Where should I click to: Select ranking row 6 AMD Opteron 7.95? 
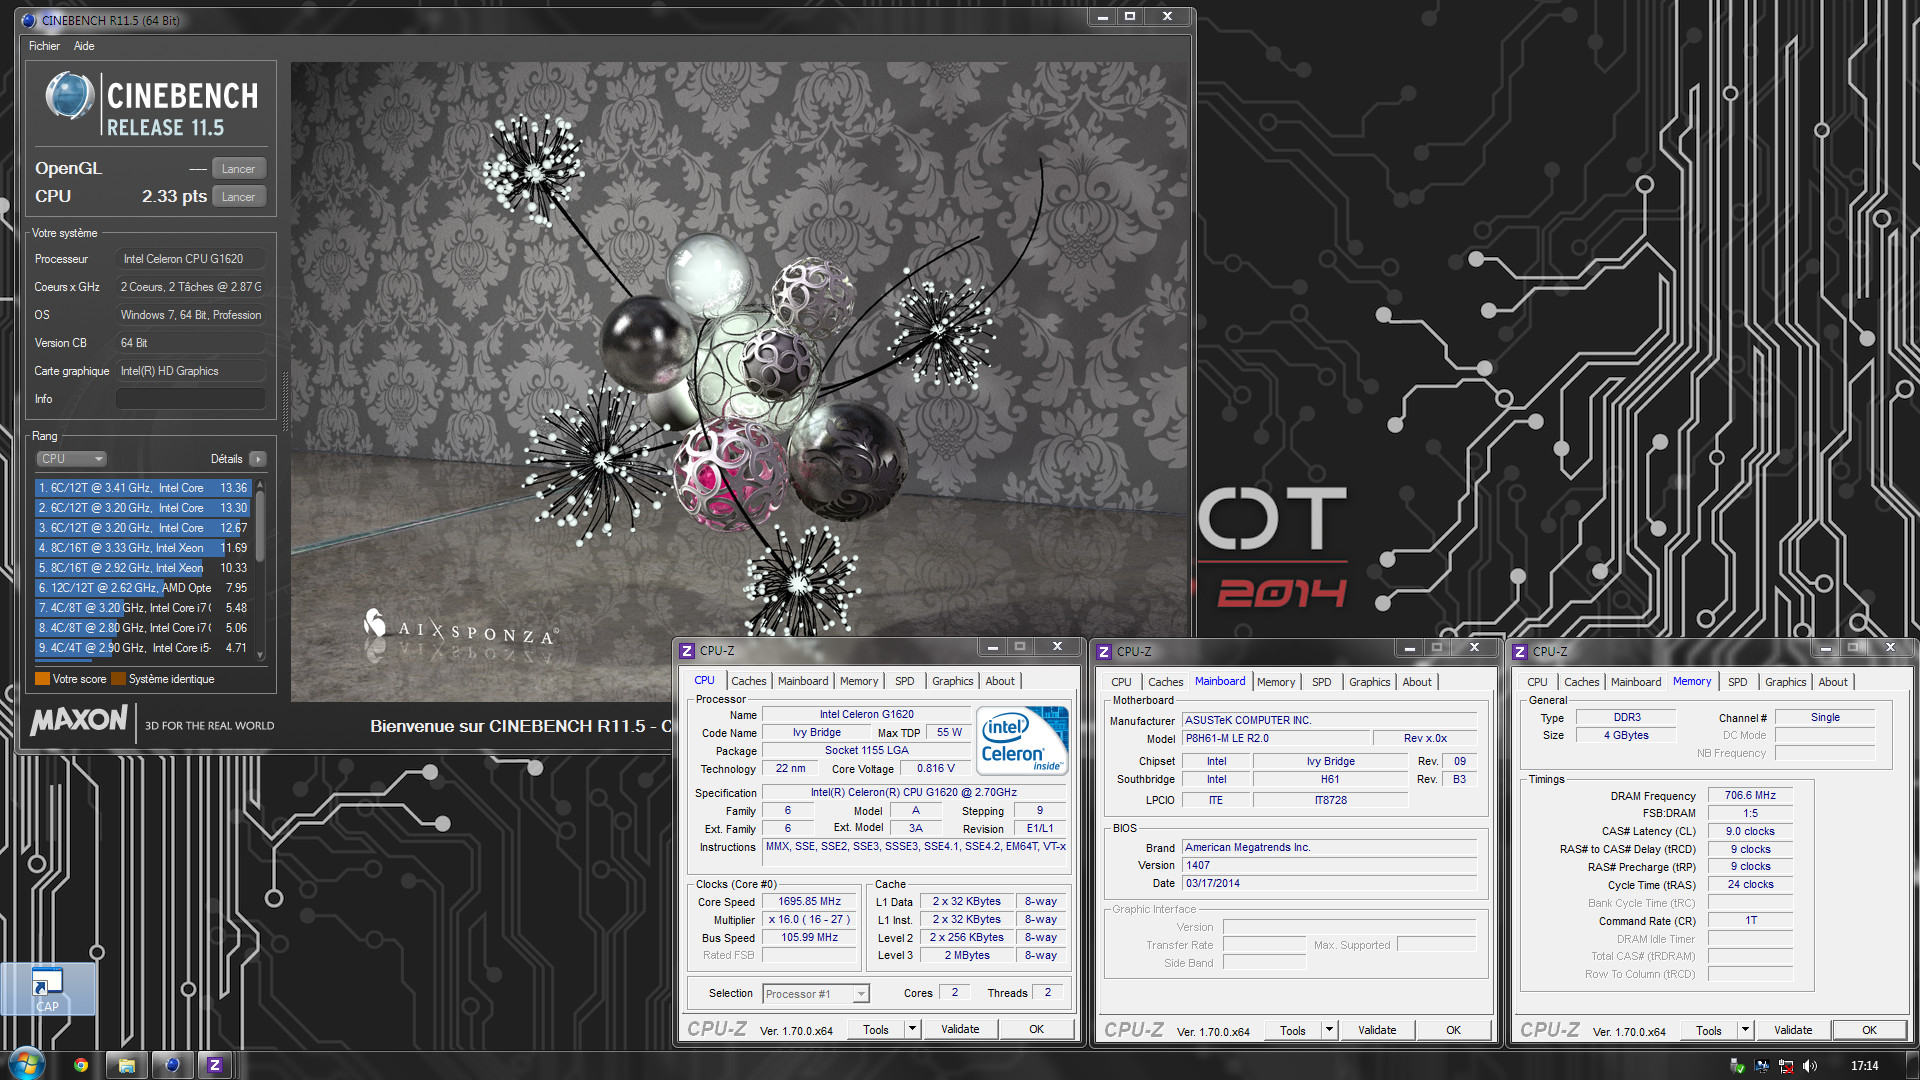[x=143, y=588]
